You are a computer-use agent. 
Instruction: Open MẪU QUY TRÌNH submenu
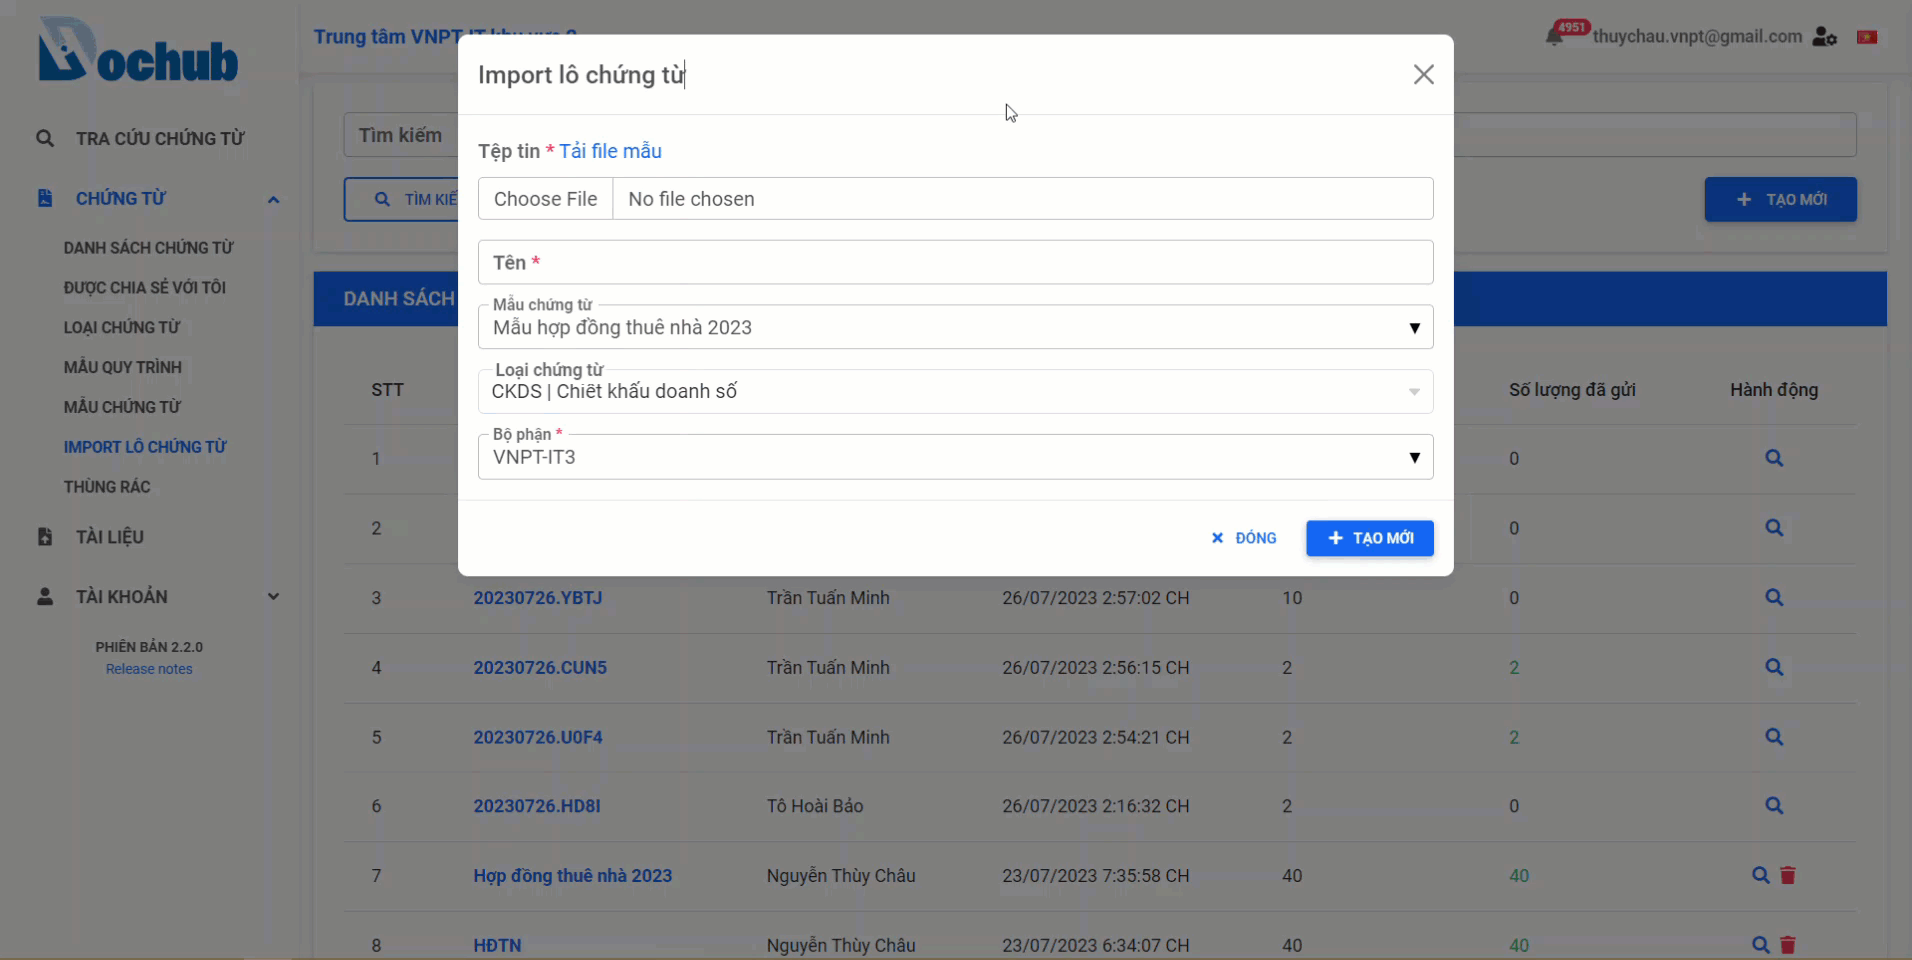(x=123, y=367)
